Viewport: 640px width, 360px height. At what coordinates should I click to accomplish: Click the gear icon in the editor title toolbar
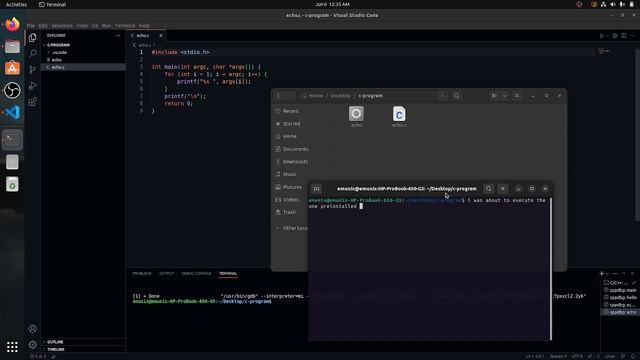[615, 36]
